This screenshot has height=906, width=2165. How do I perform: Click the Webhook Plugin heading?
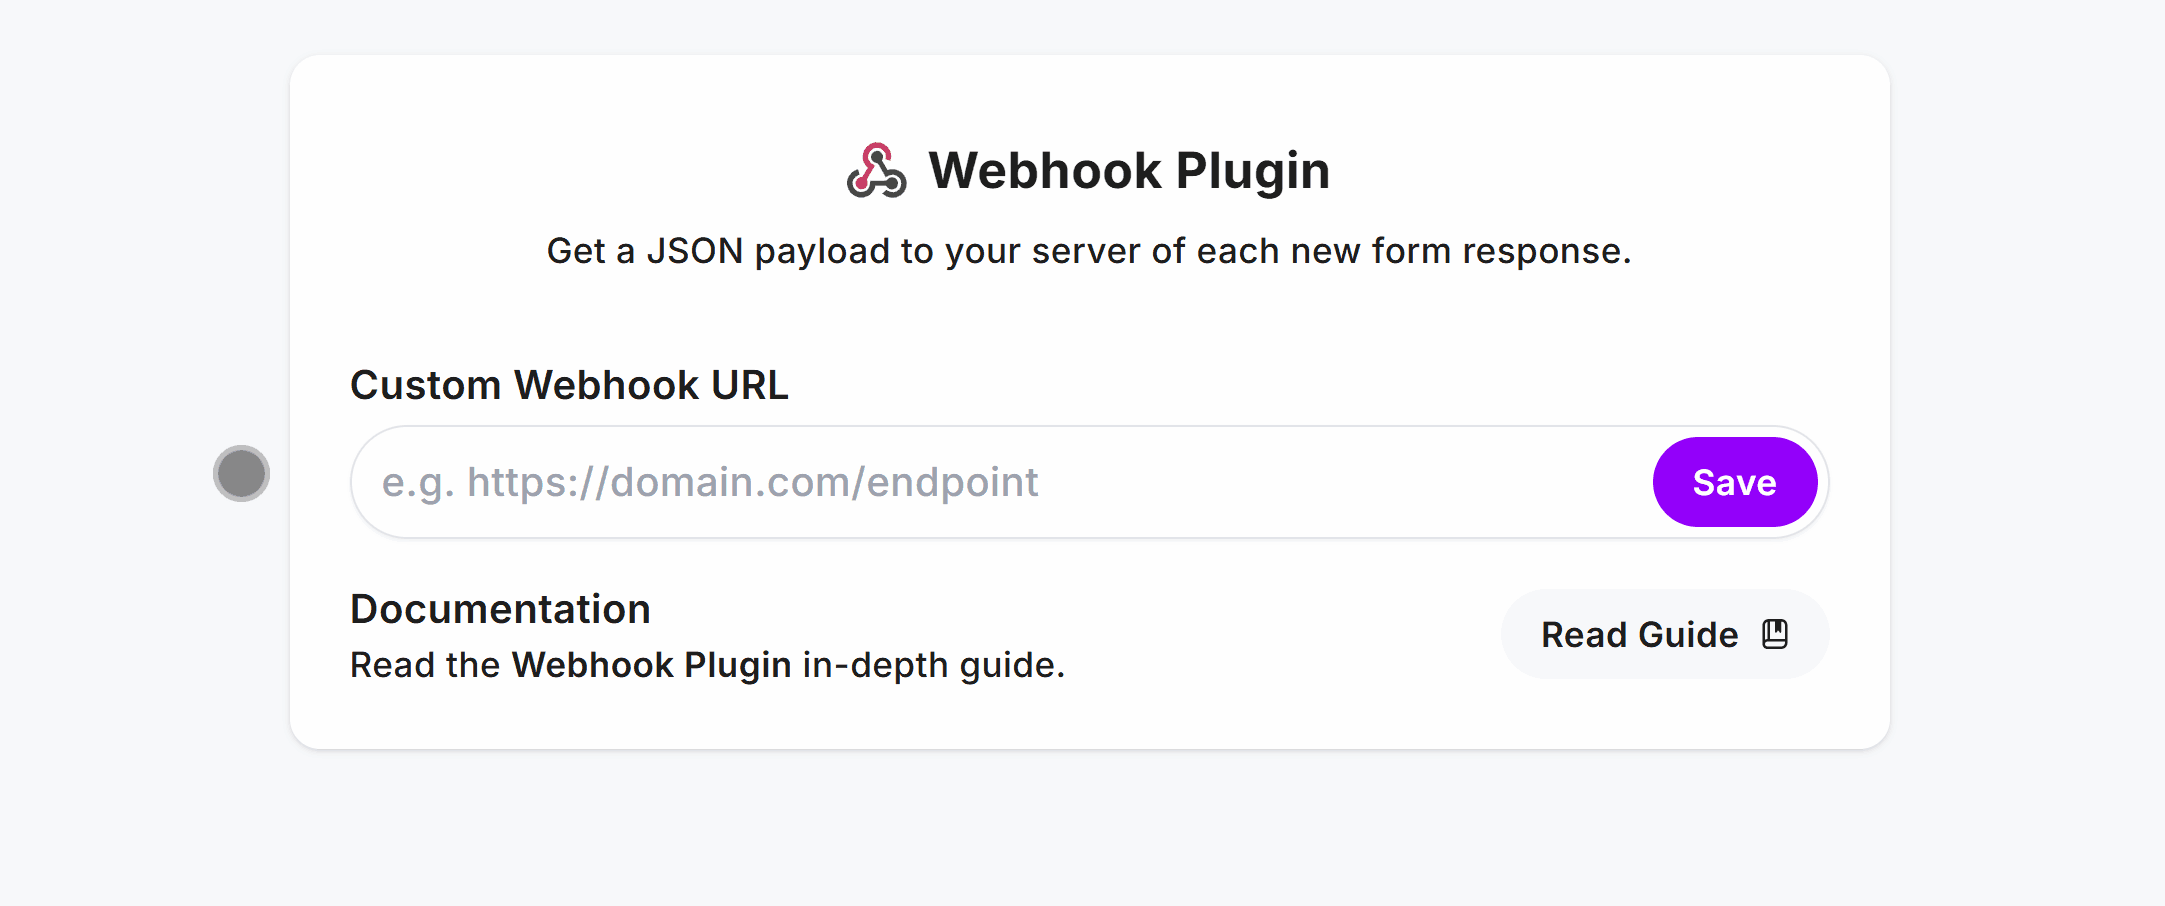pyautogui.click(x=1128, y=170)
